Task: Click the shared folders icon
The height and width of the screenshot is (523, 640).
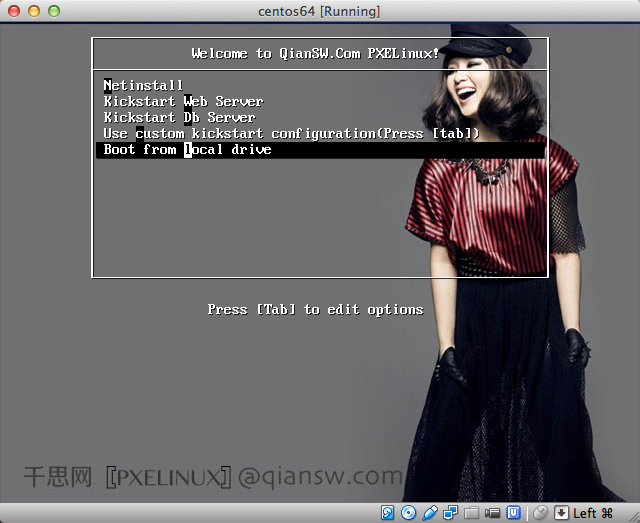Action: (471, 513)
